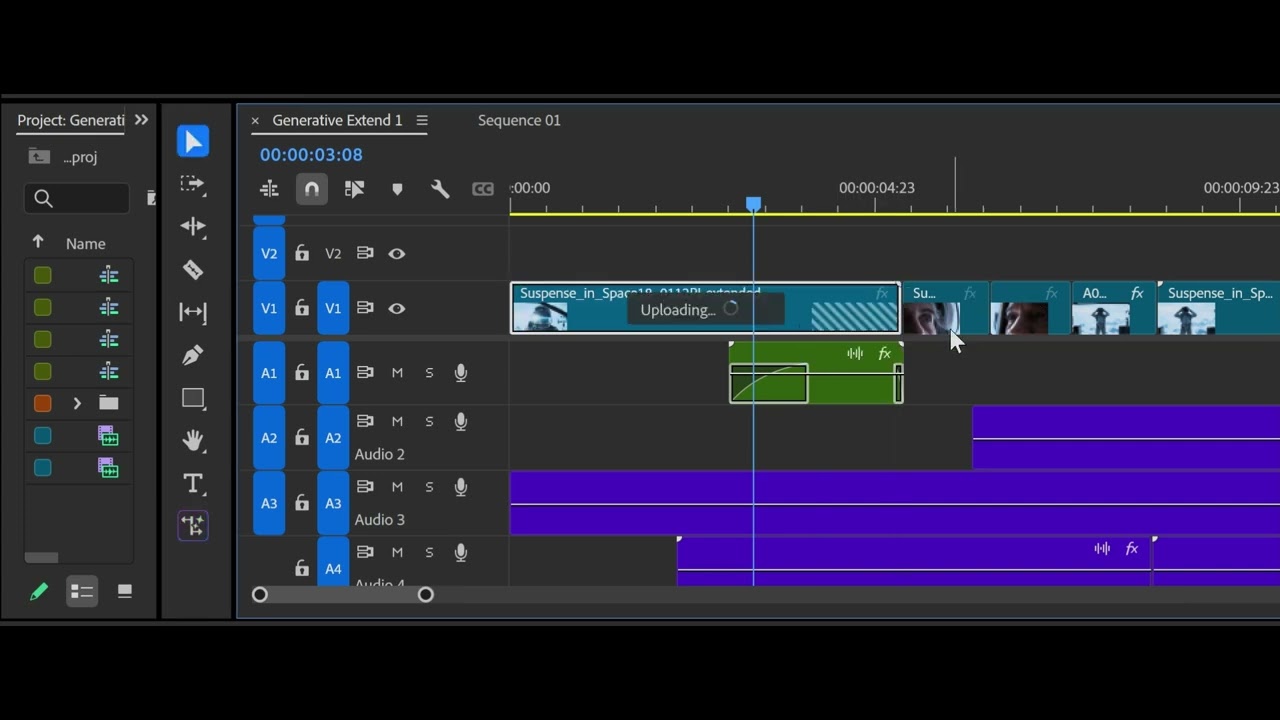Mute the Audio 2 track

pyautogui.click(x=397, y=421)
